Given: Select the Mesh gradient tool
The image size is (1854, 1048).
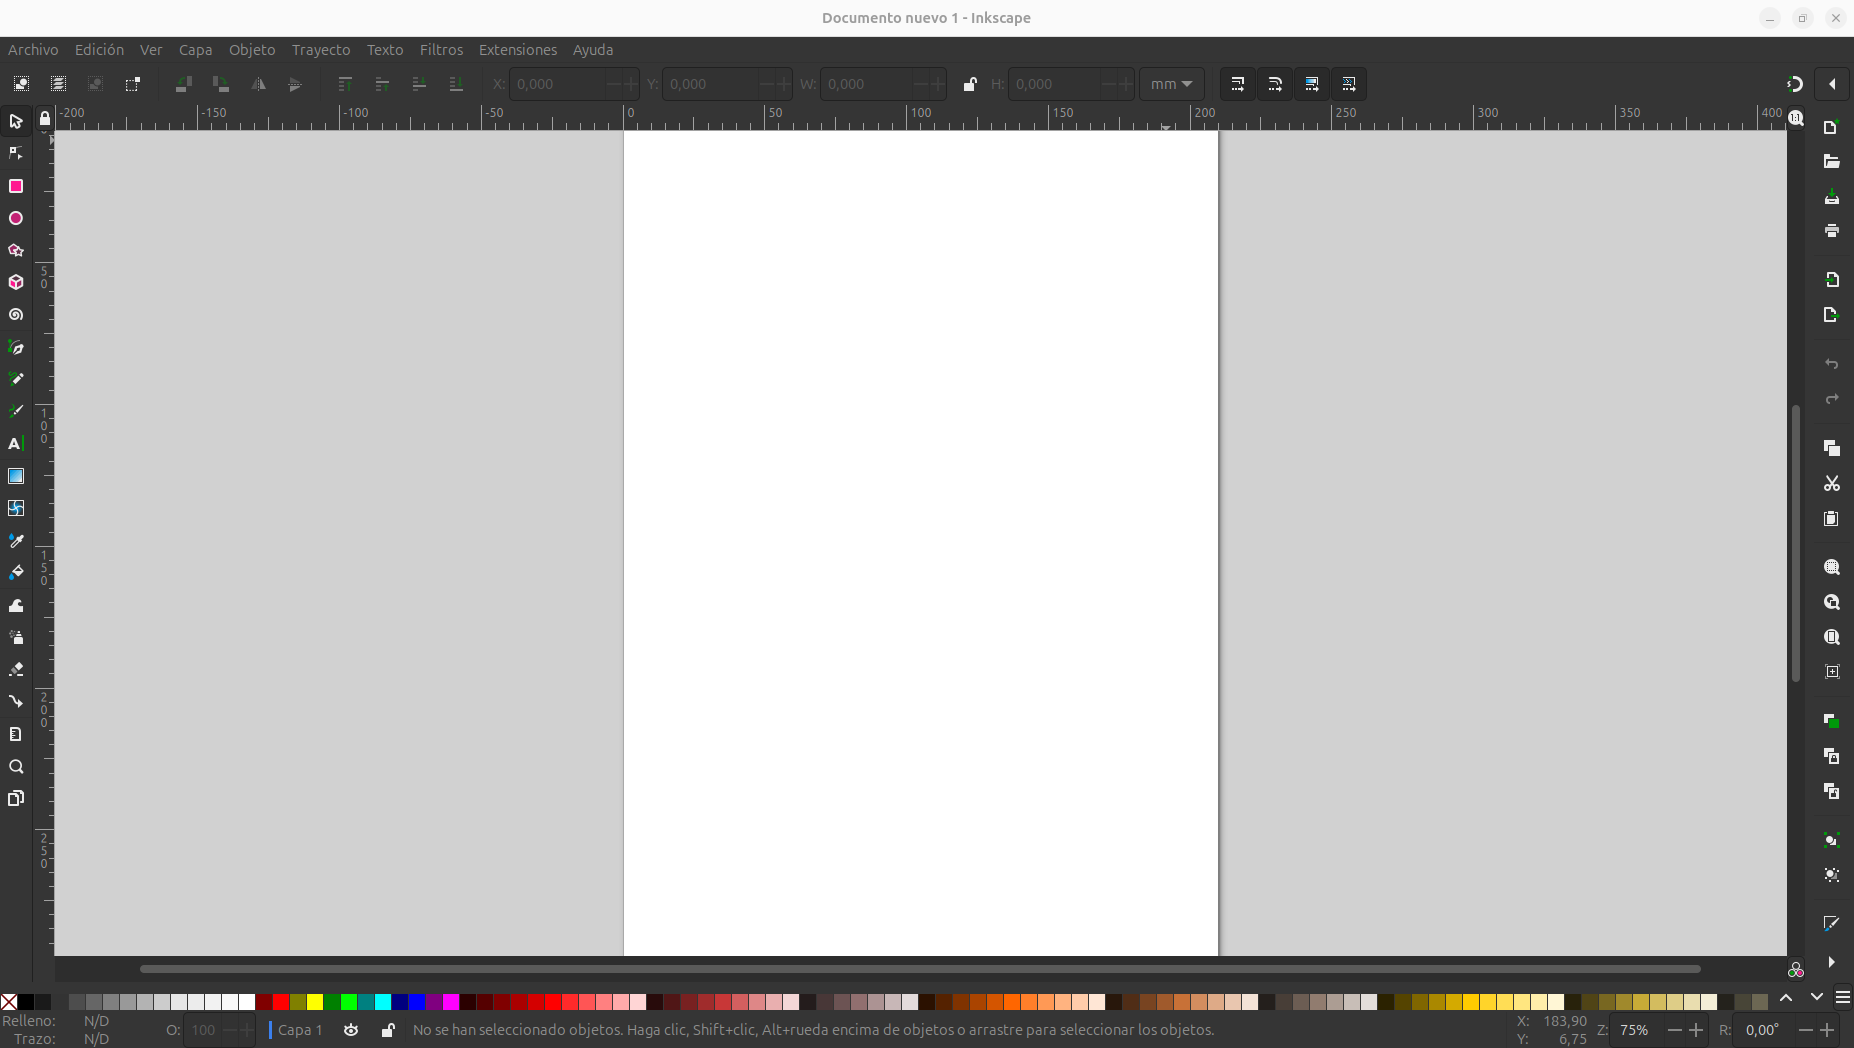Looking at the screenshot, I should tap(16, 508).
